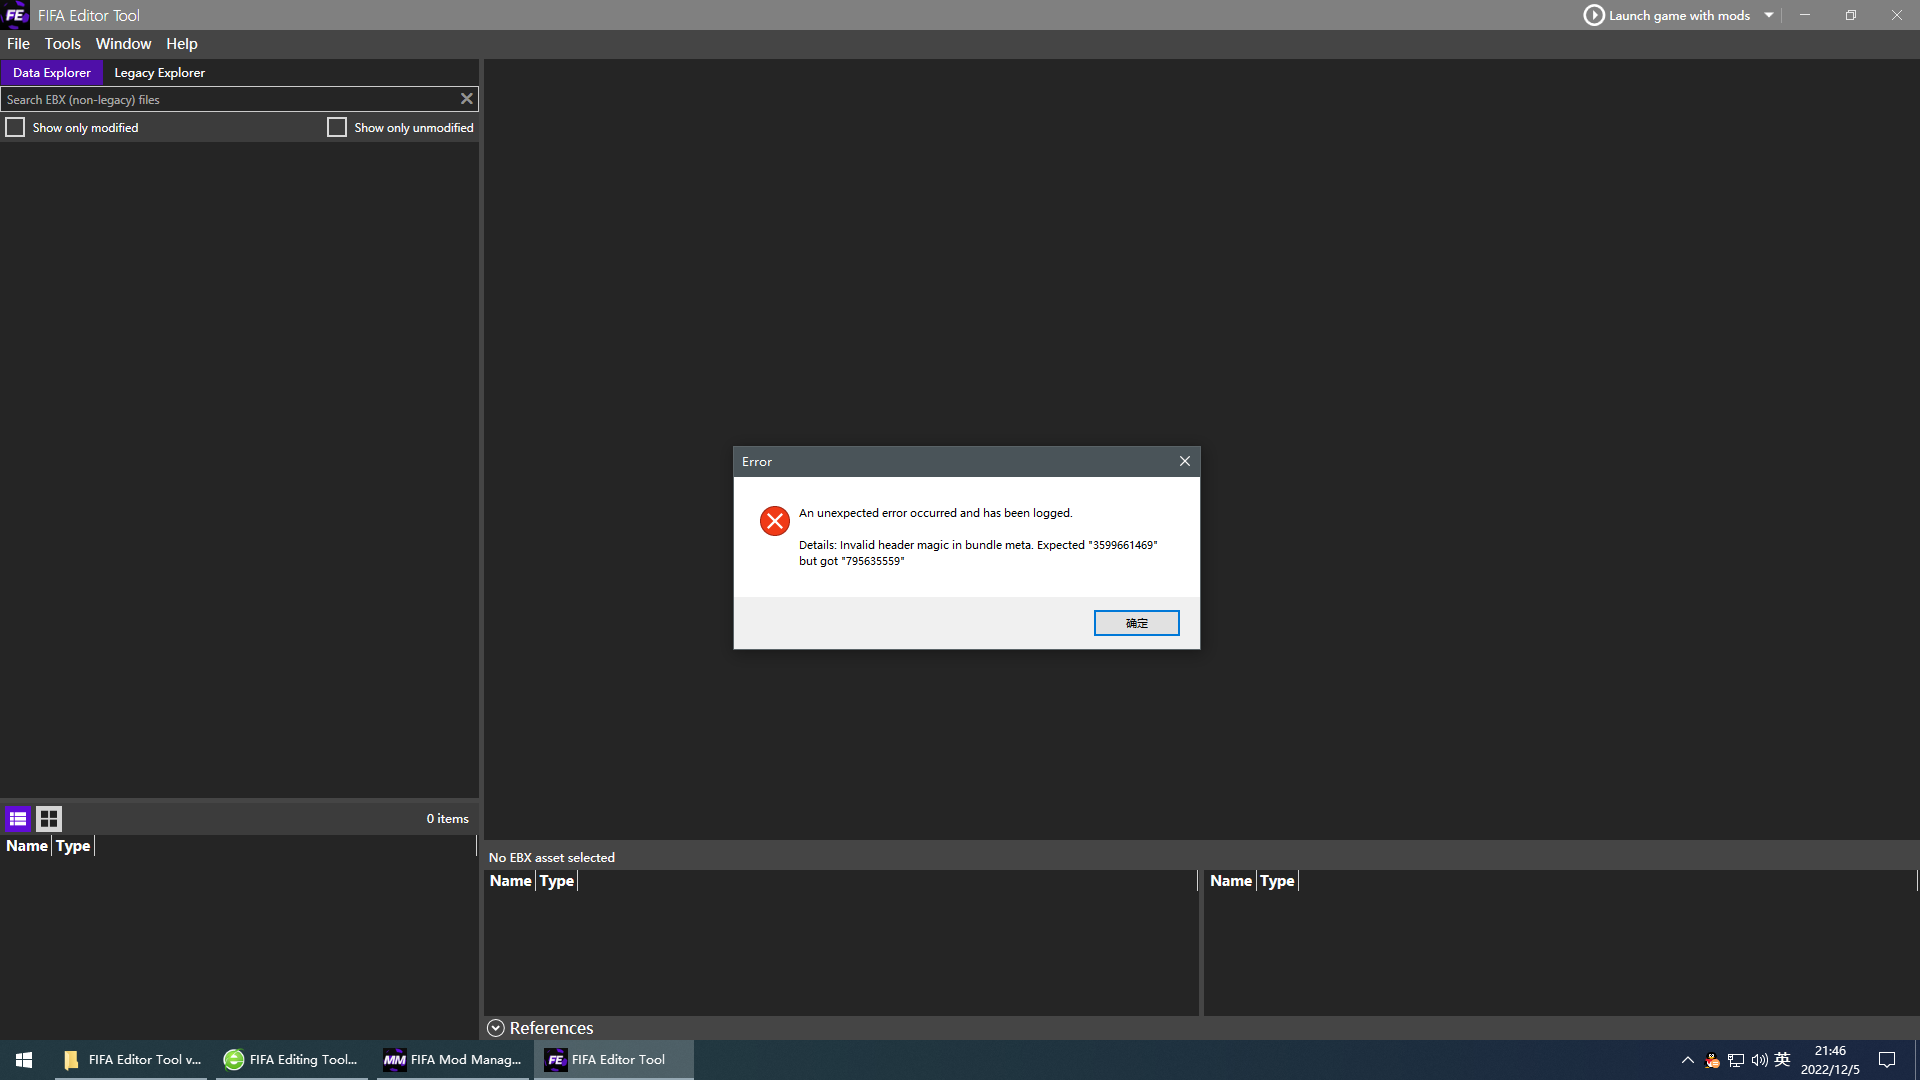The image size is (1920, 1080).
Task: Open the Window menu
Action: coord(123,44)
